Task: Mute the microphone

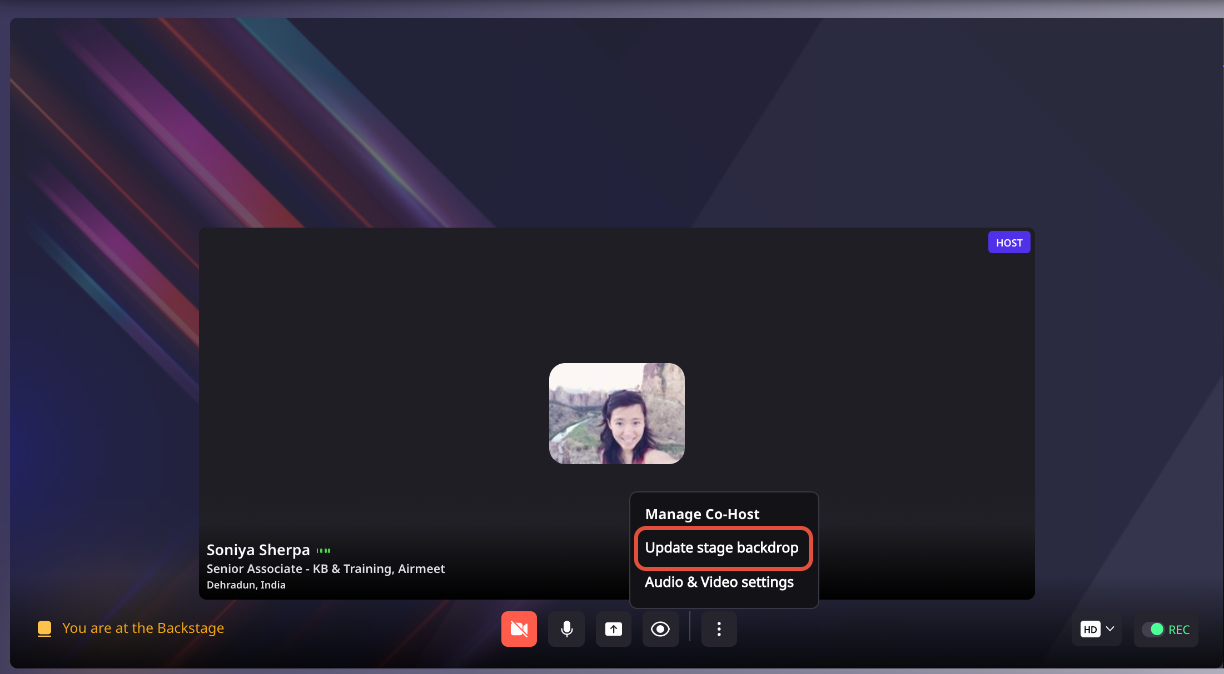Action: [566, 629]
